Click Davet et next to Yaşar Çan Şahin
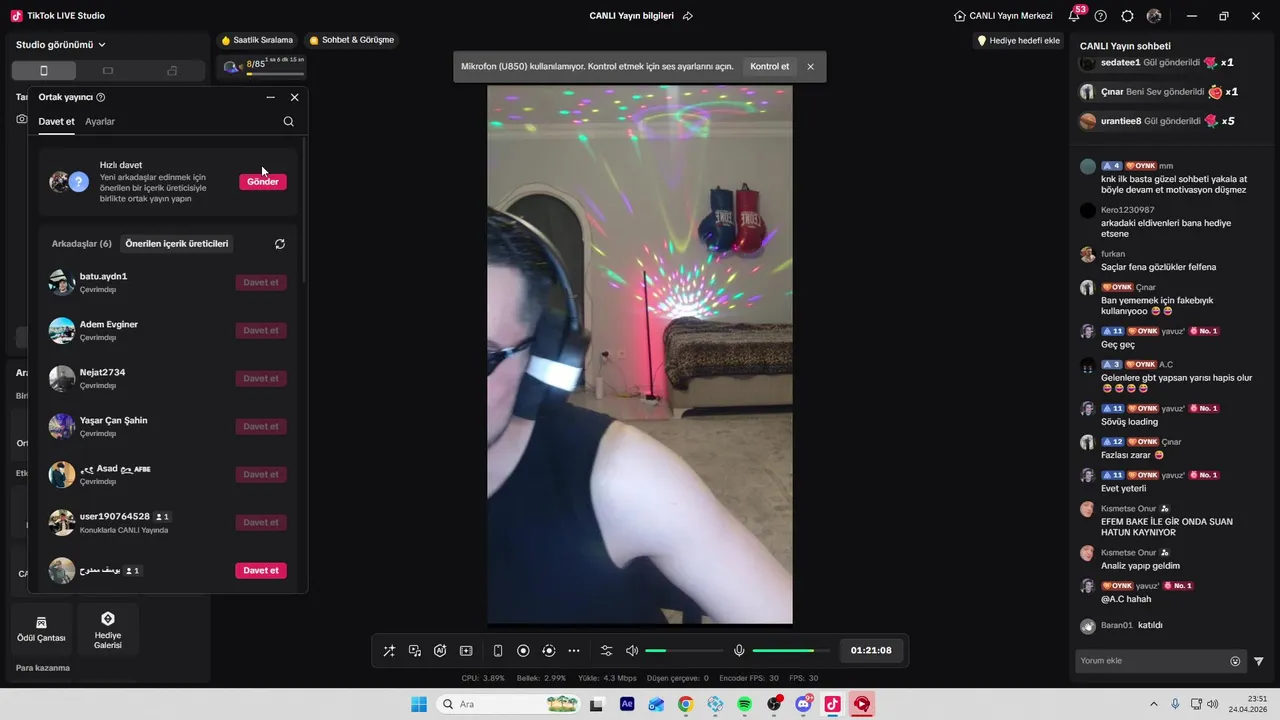1280x720 pixels. 261,426
